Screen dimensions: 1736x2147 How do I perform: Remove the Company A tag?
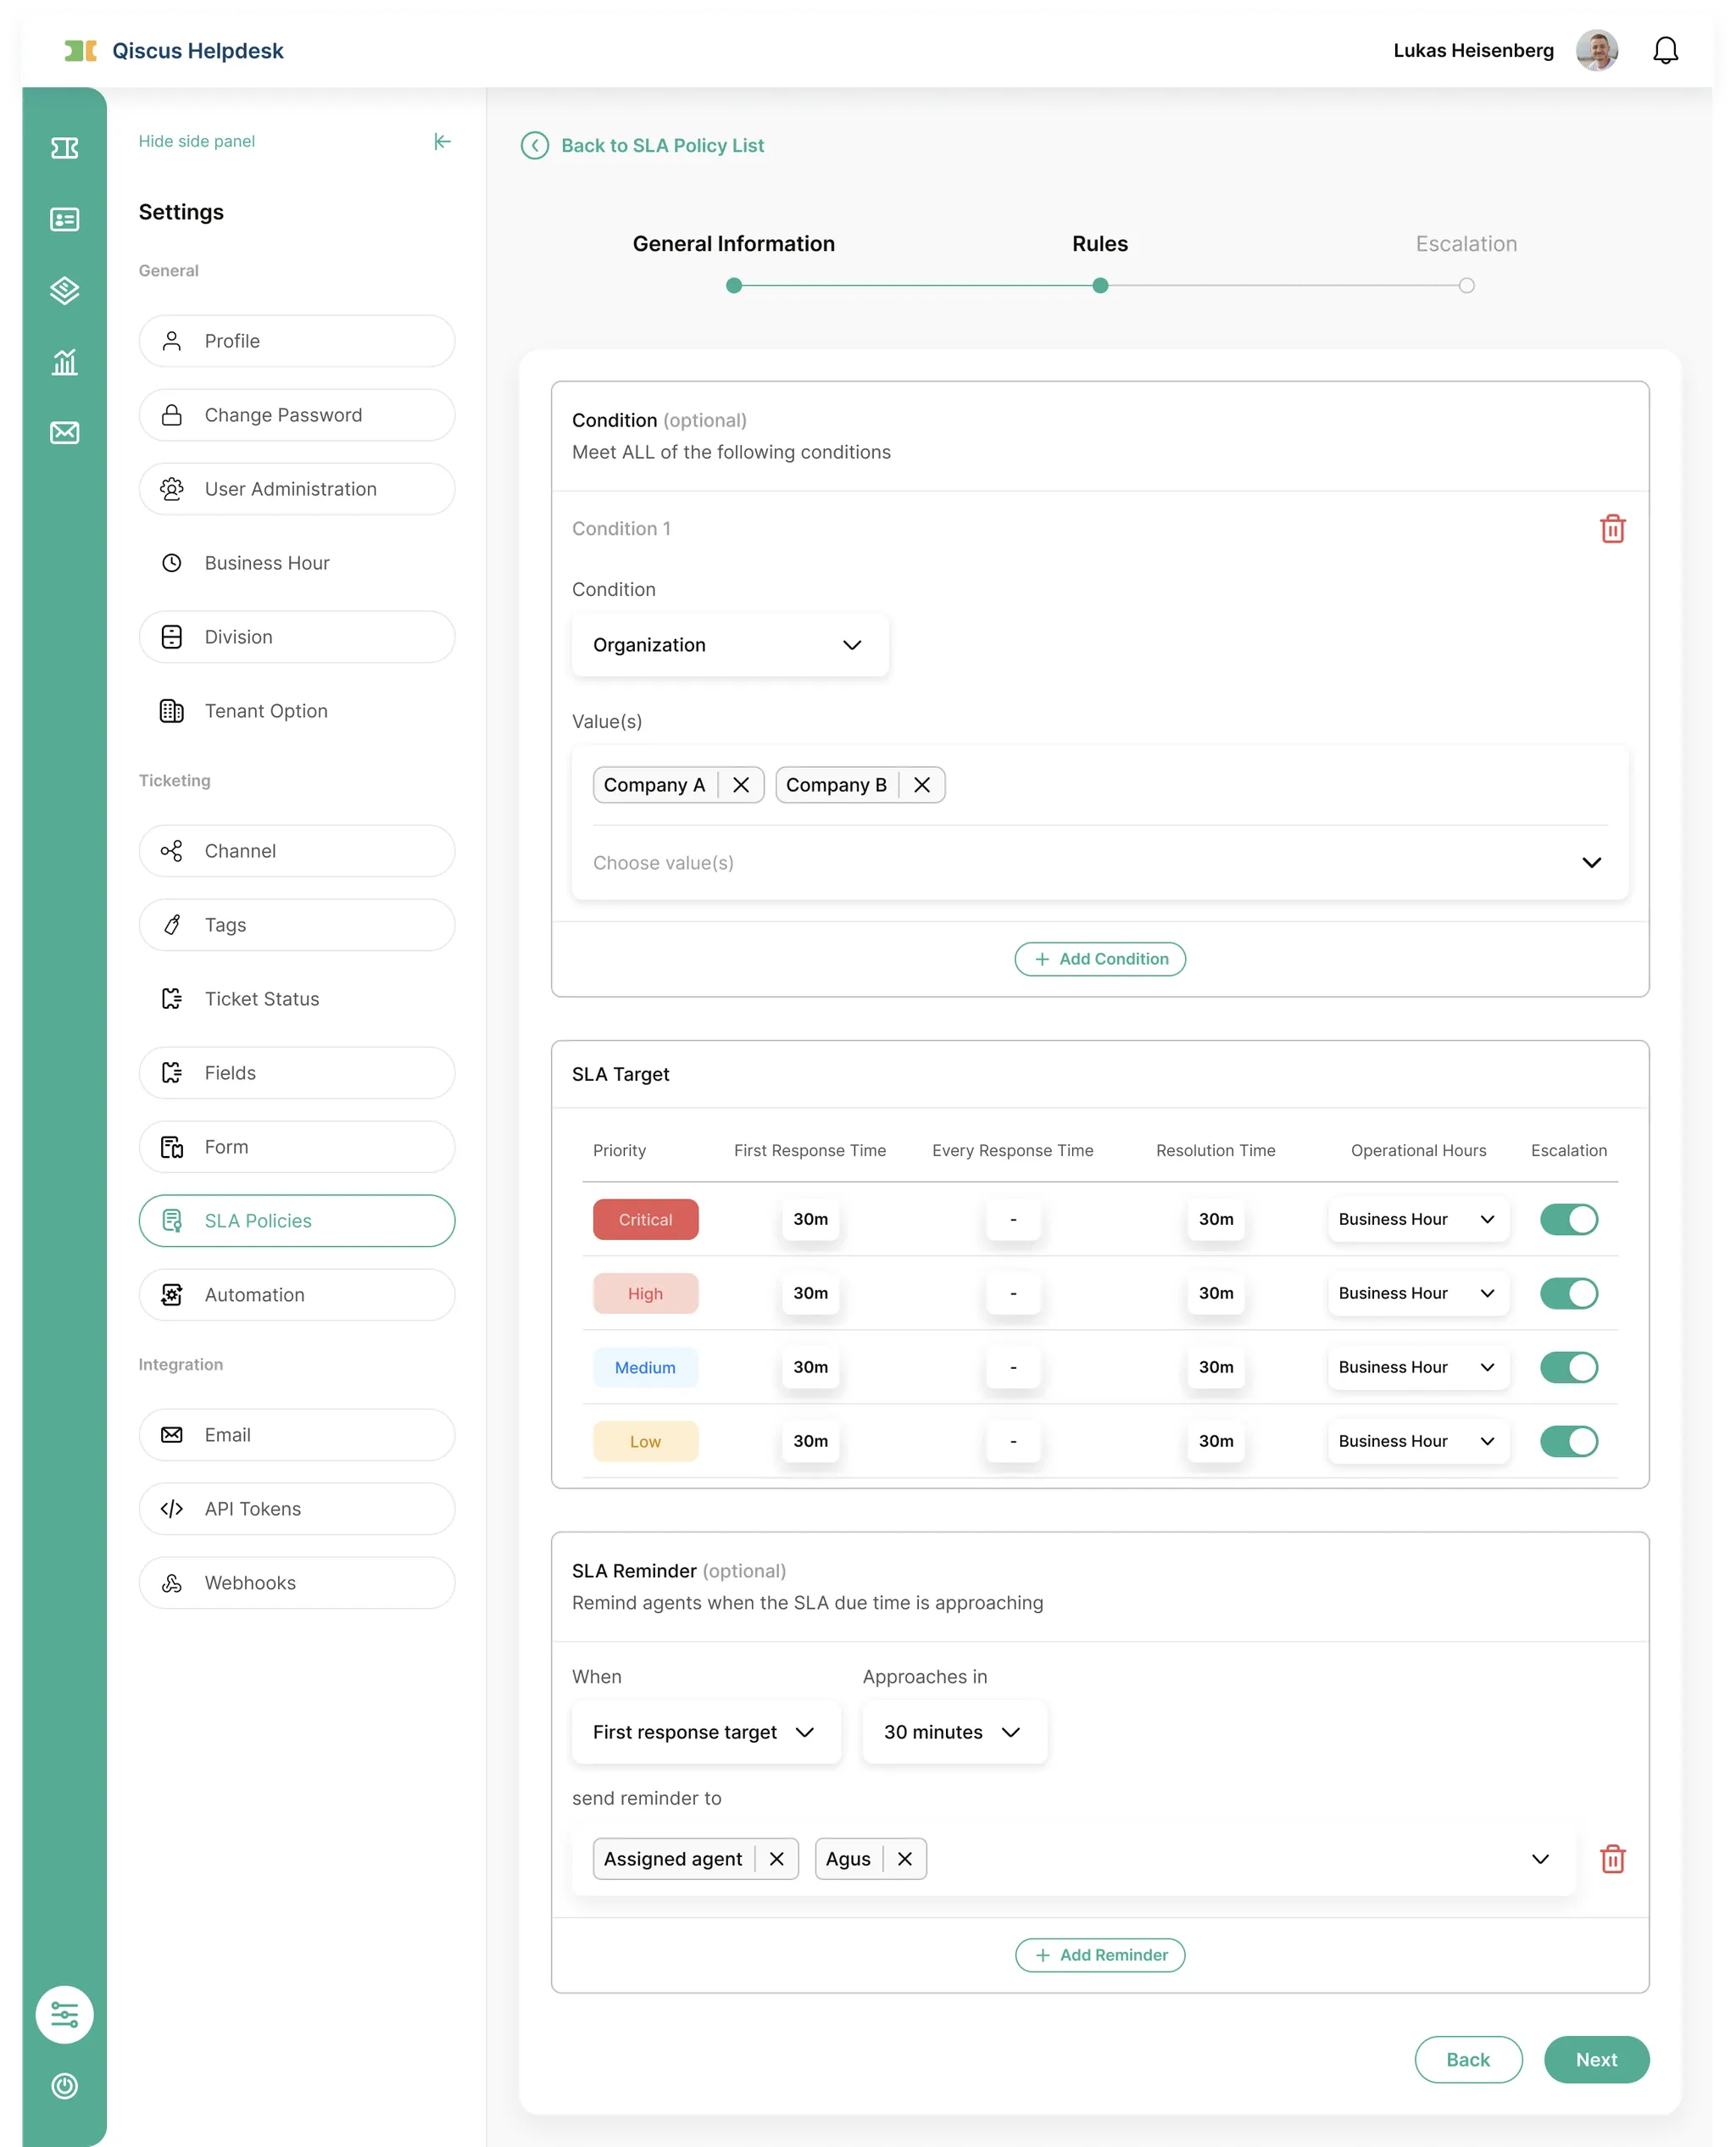[x=740, y=785]
